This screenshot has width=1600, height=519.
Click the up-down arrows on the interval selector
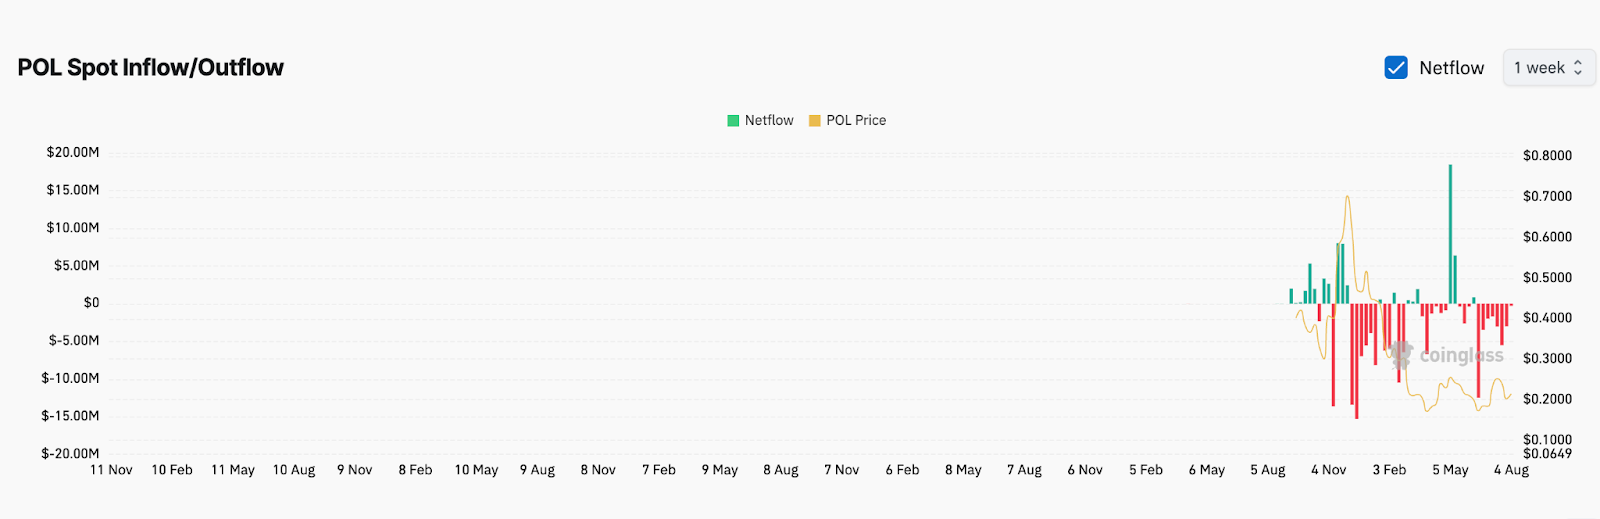point(1578,68)
